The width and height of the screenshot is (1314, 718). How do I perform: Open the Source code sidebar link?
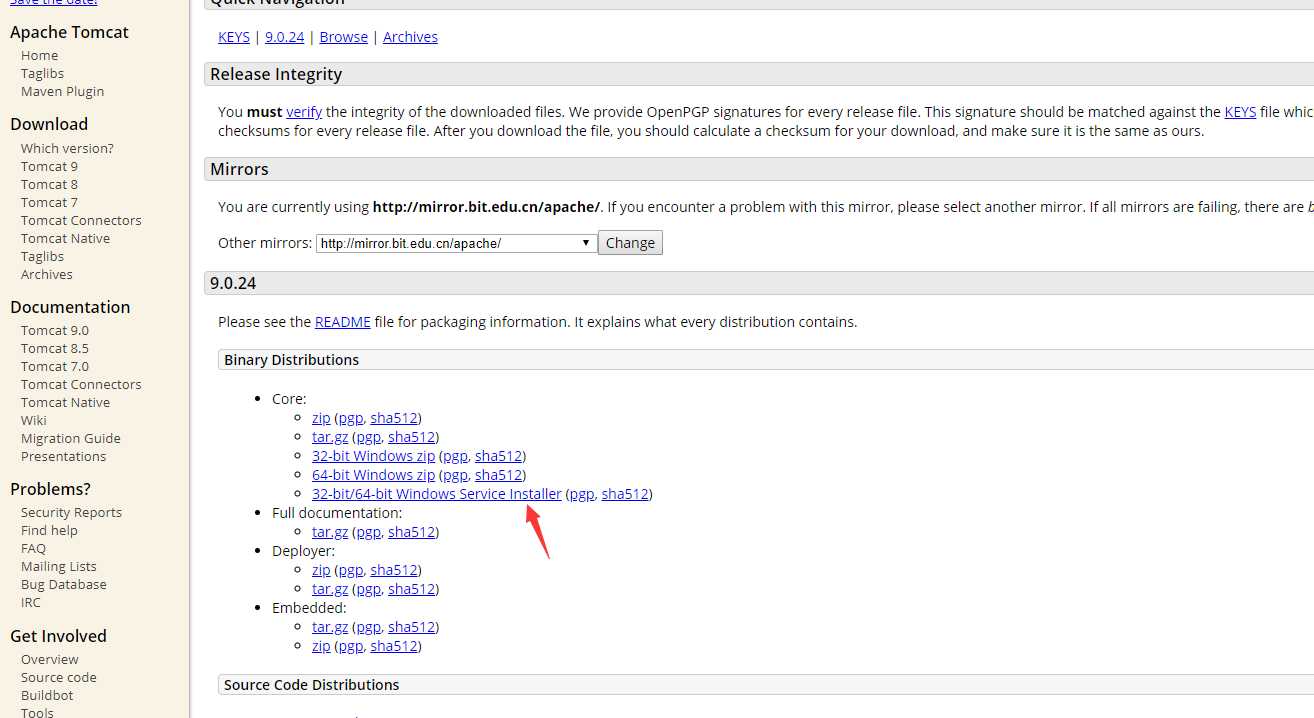pos(58,677)
